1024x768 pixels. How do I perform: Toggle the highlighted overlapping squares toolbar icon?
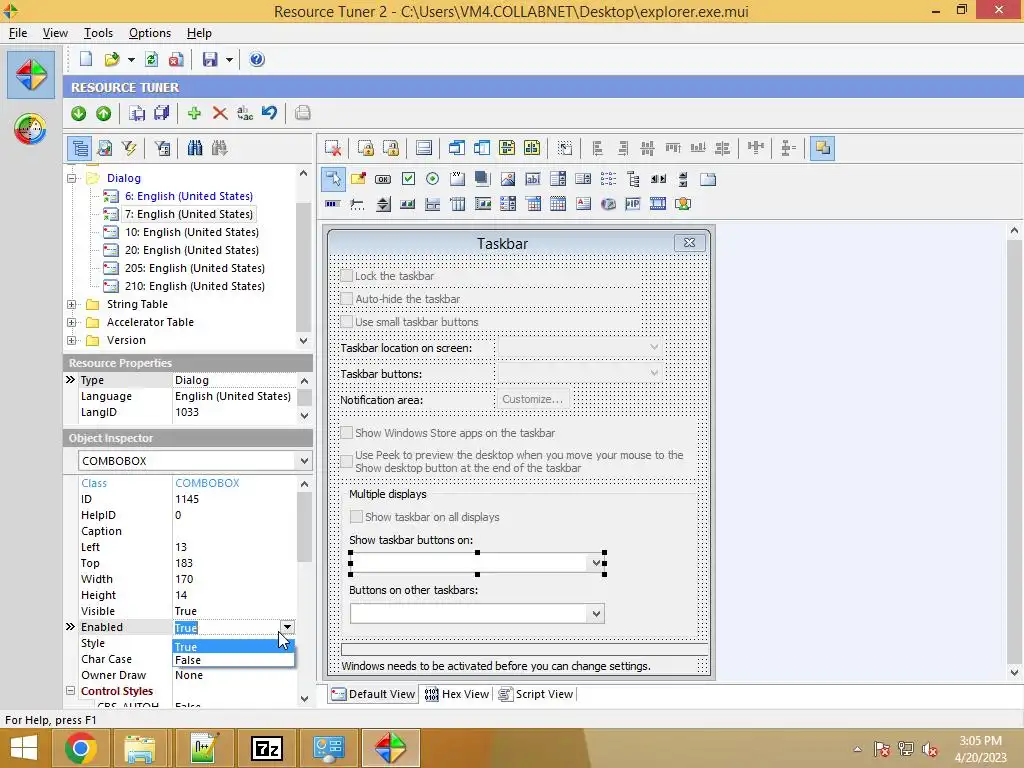pyautogui.click(x=822, y=148)
